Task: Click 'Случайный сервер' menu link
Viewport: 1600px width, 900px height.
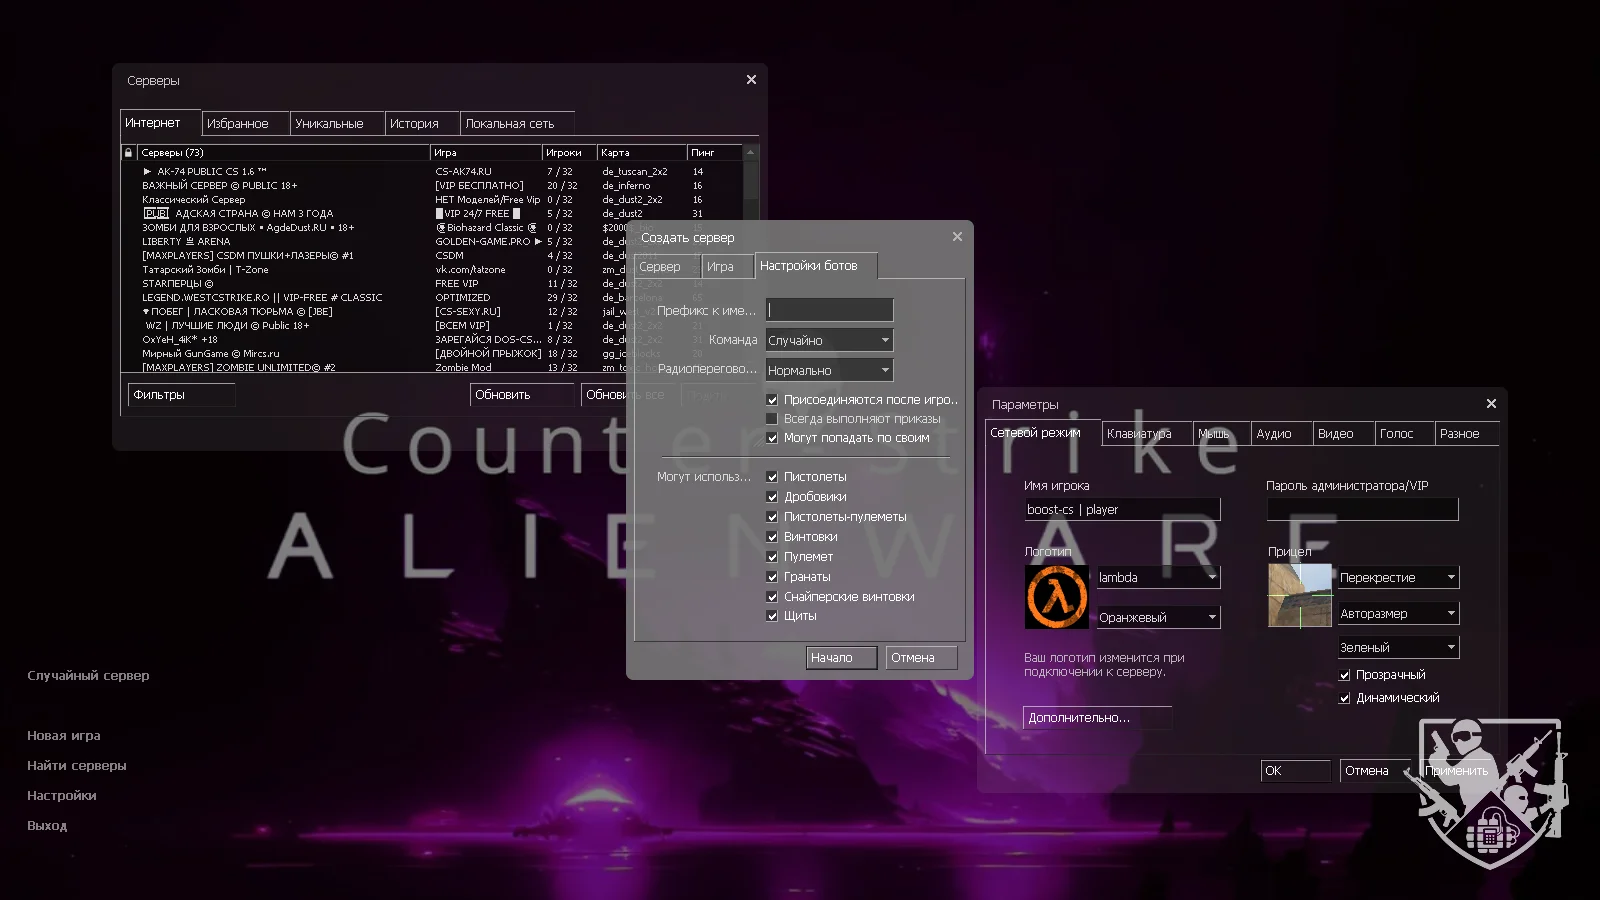Action: pyautogui.click(x=88, y=676)
